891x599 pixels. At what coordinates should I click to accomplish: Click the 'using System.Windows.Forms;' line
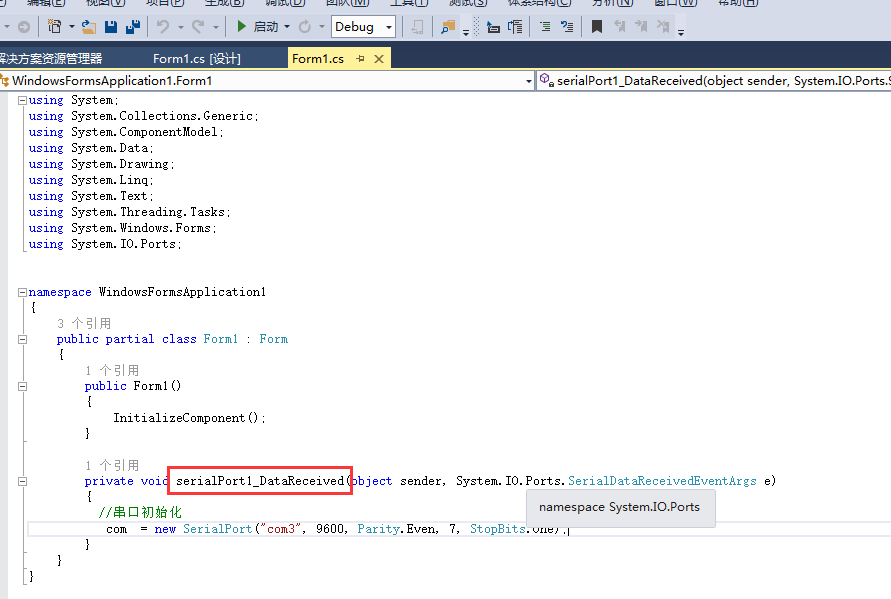tap(123, 228)
